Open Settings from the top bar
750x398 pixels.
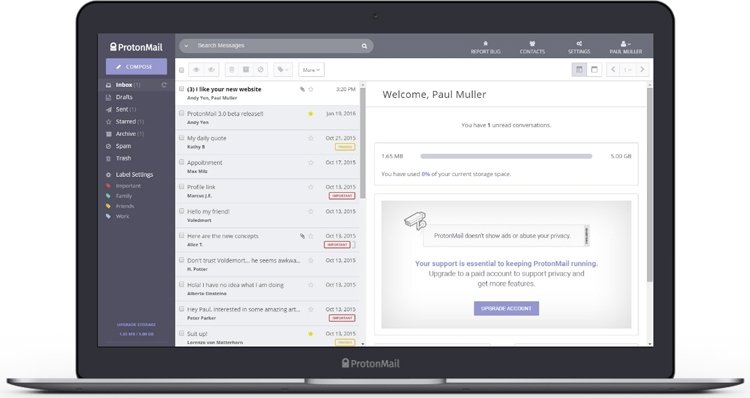click(579, 47)
